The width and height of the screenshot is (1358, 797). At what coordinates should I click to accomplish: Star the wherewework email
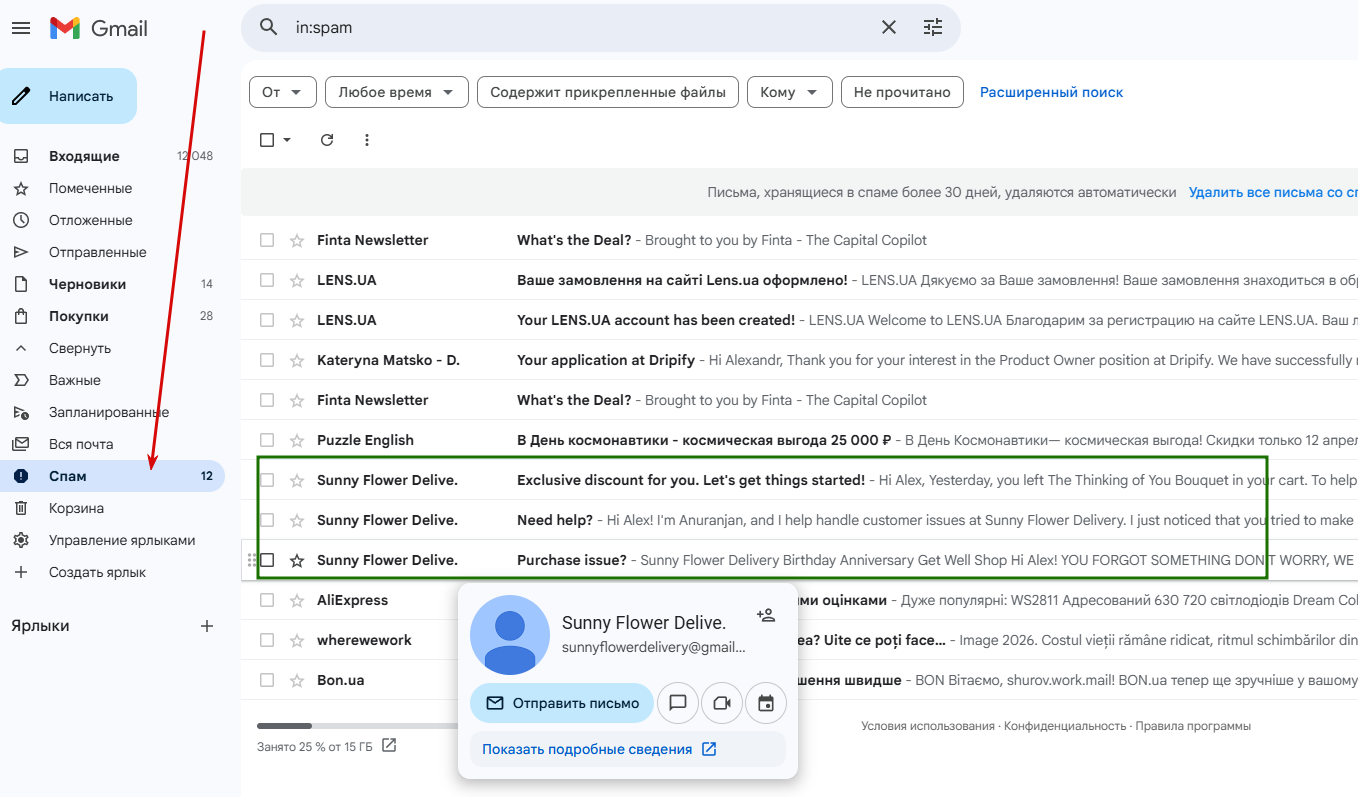[297, 640]
